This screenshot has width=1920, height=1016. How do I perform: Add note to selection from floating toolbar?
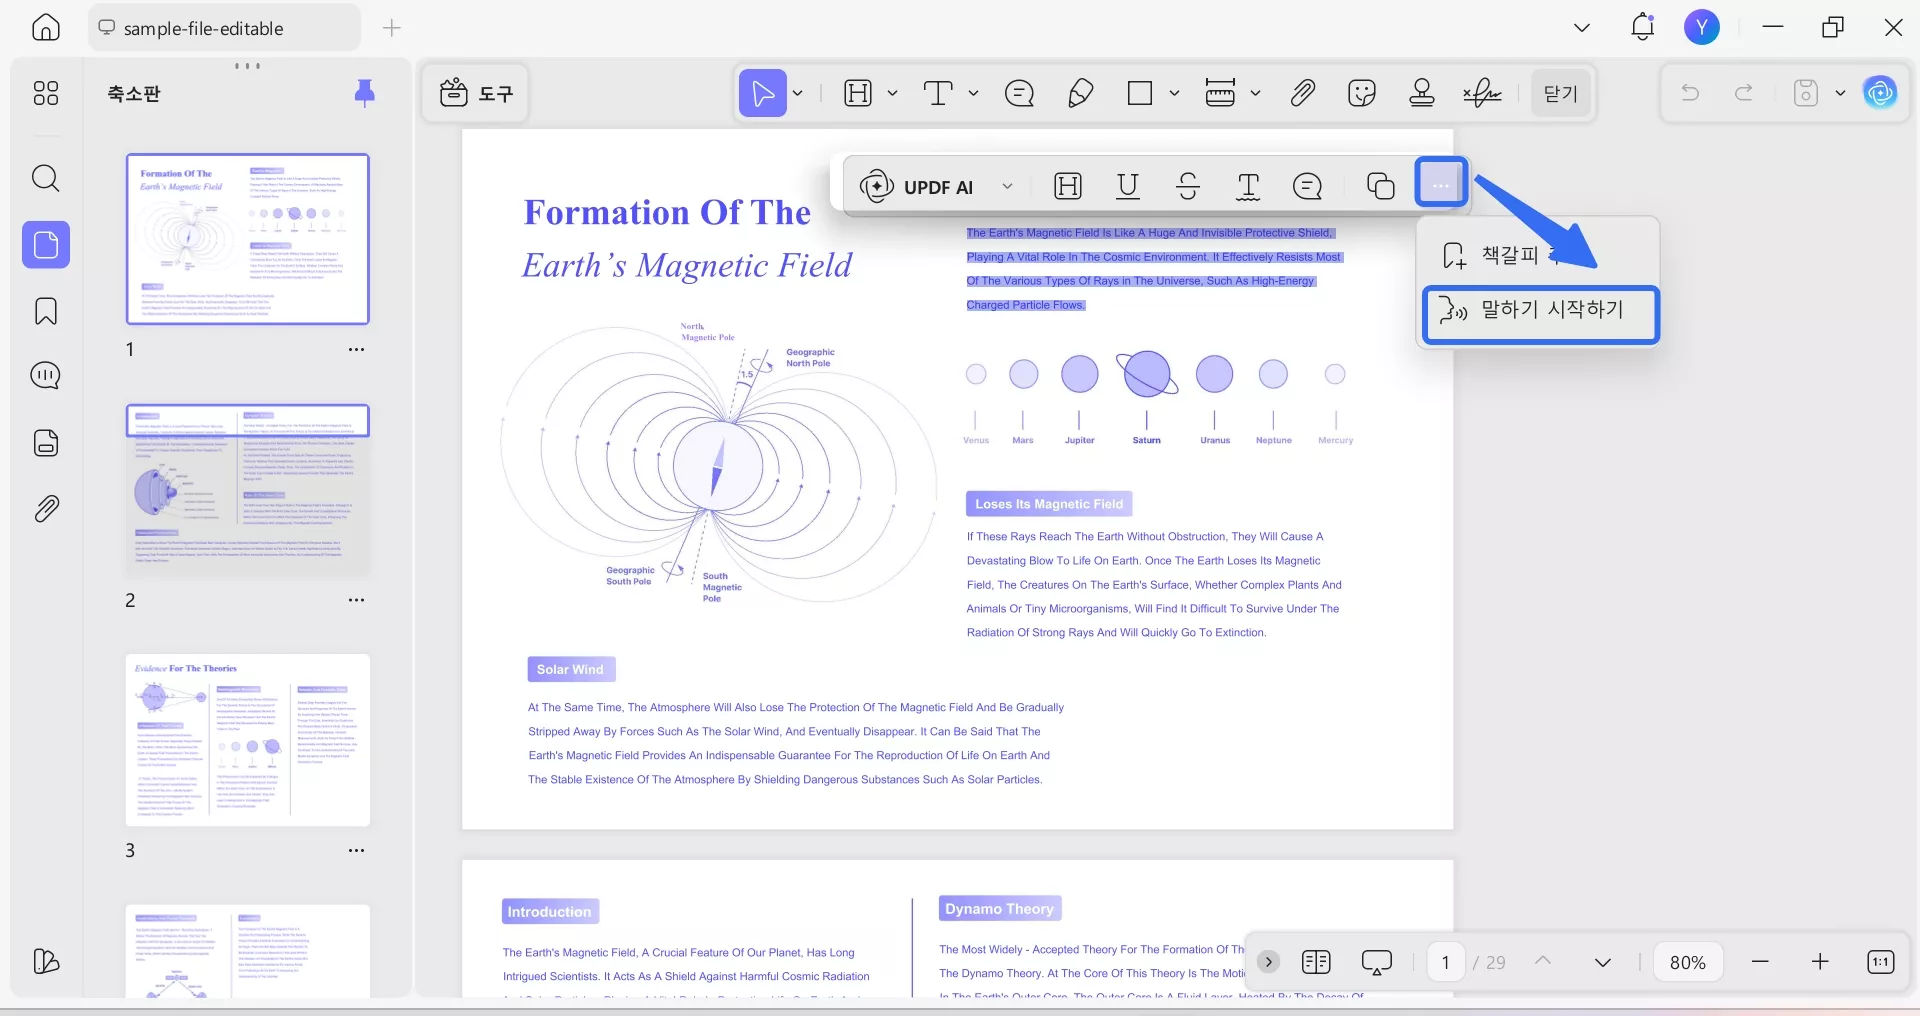[x=1308, y=186]
